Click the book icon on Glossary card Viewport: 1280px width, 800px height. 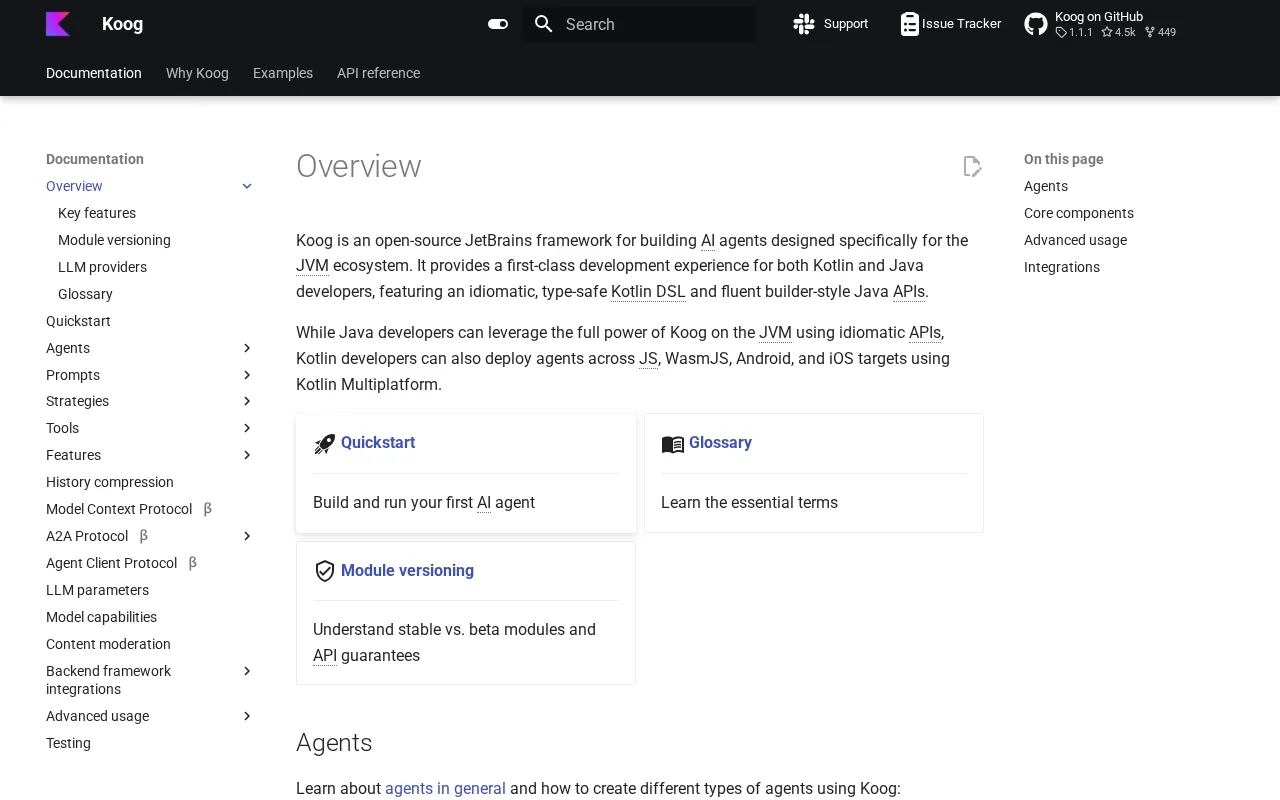tap(673, 444)
